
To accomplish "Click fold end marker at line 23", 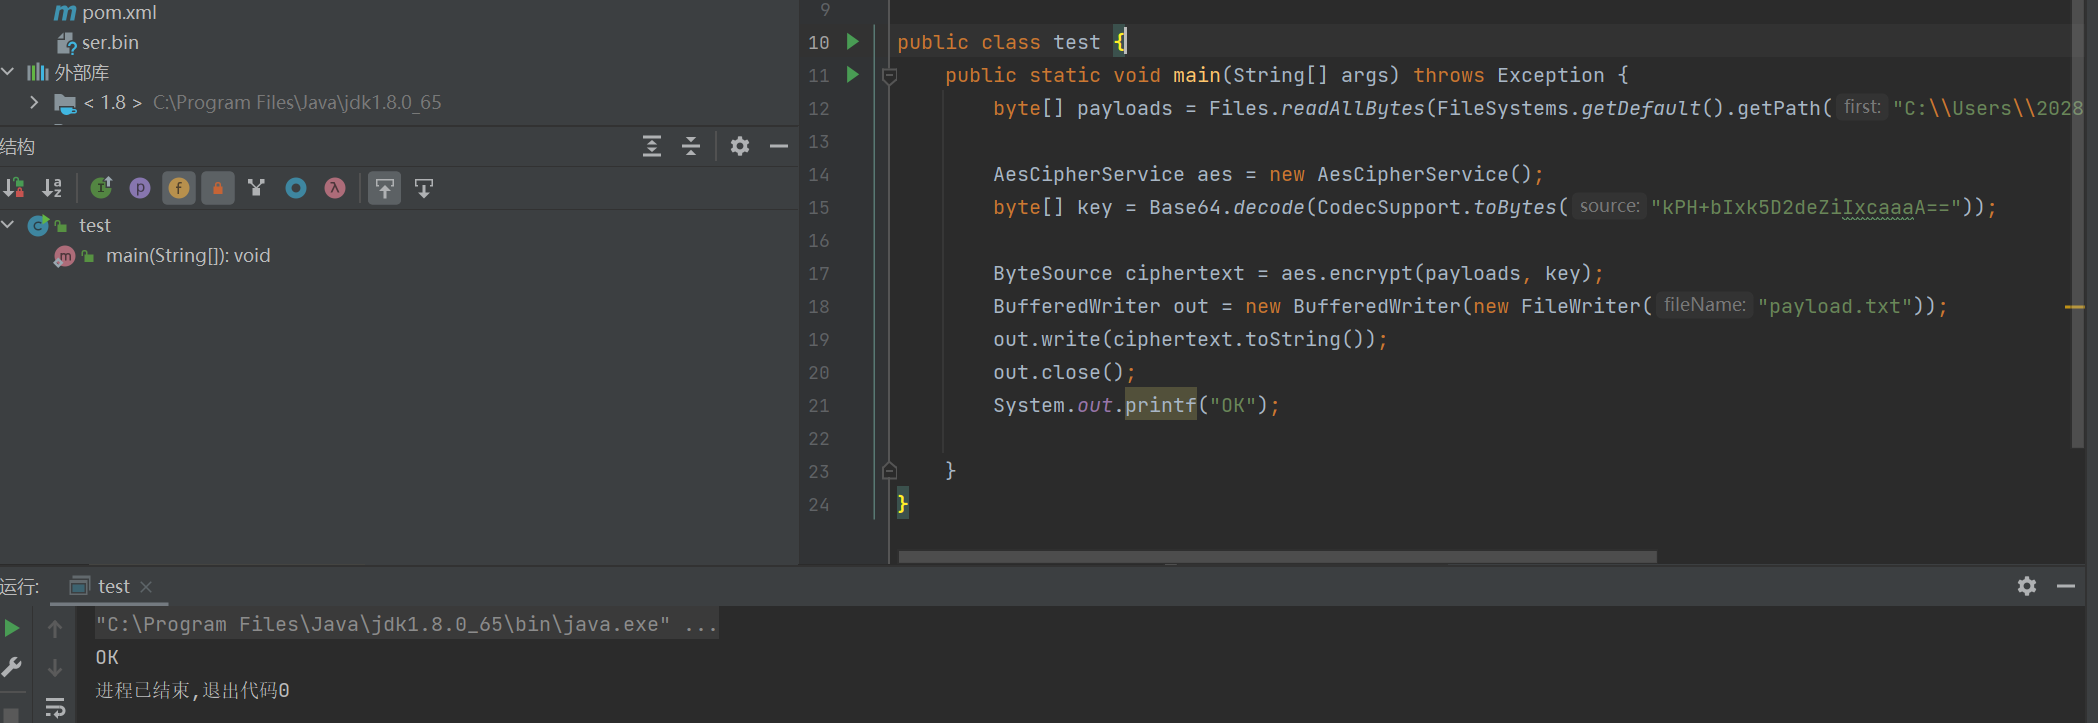I will click(889, 470).
